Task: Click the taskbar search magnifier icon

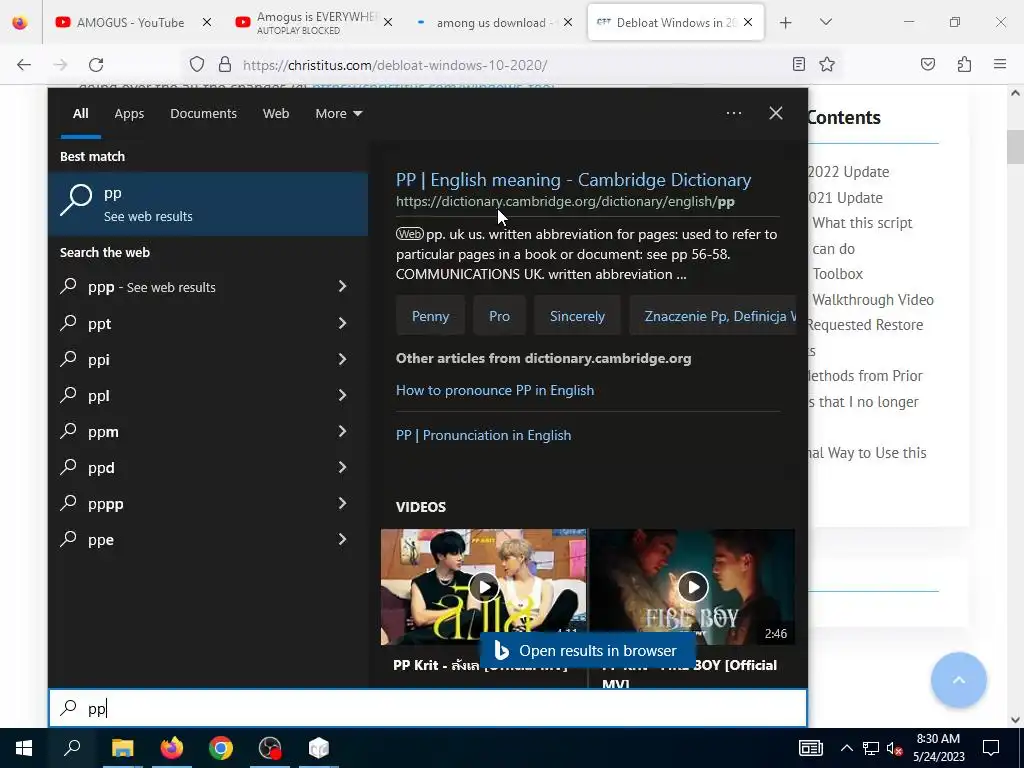Action: (x=72, y=748)
